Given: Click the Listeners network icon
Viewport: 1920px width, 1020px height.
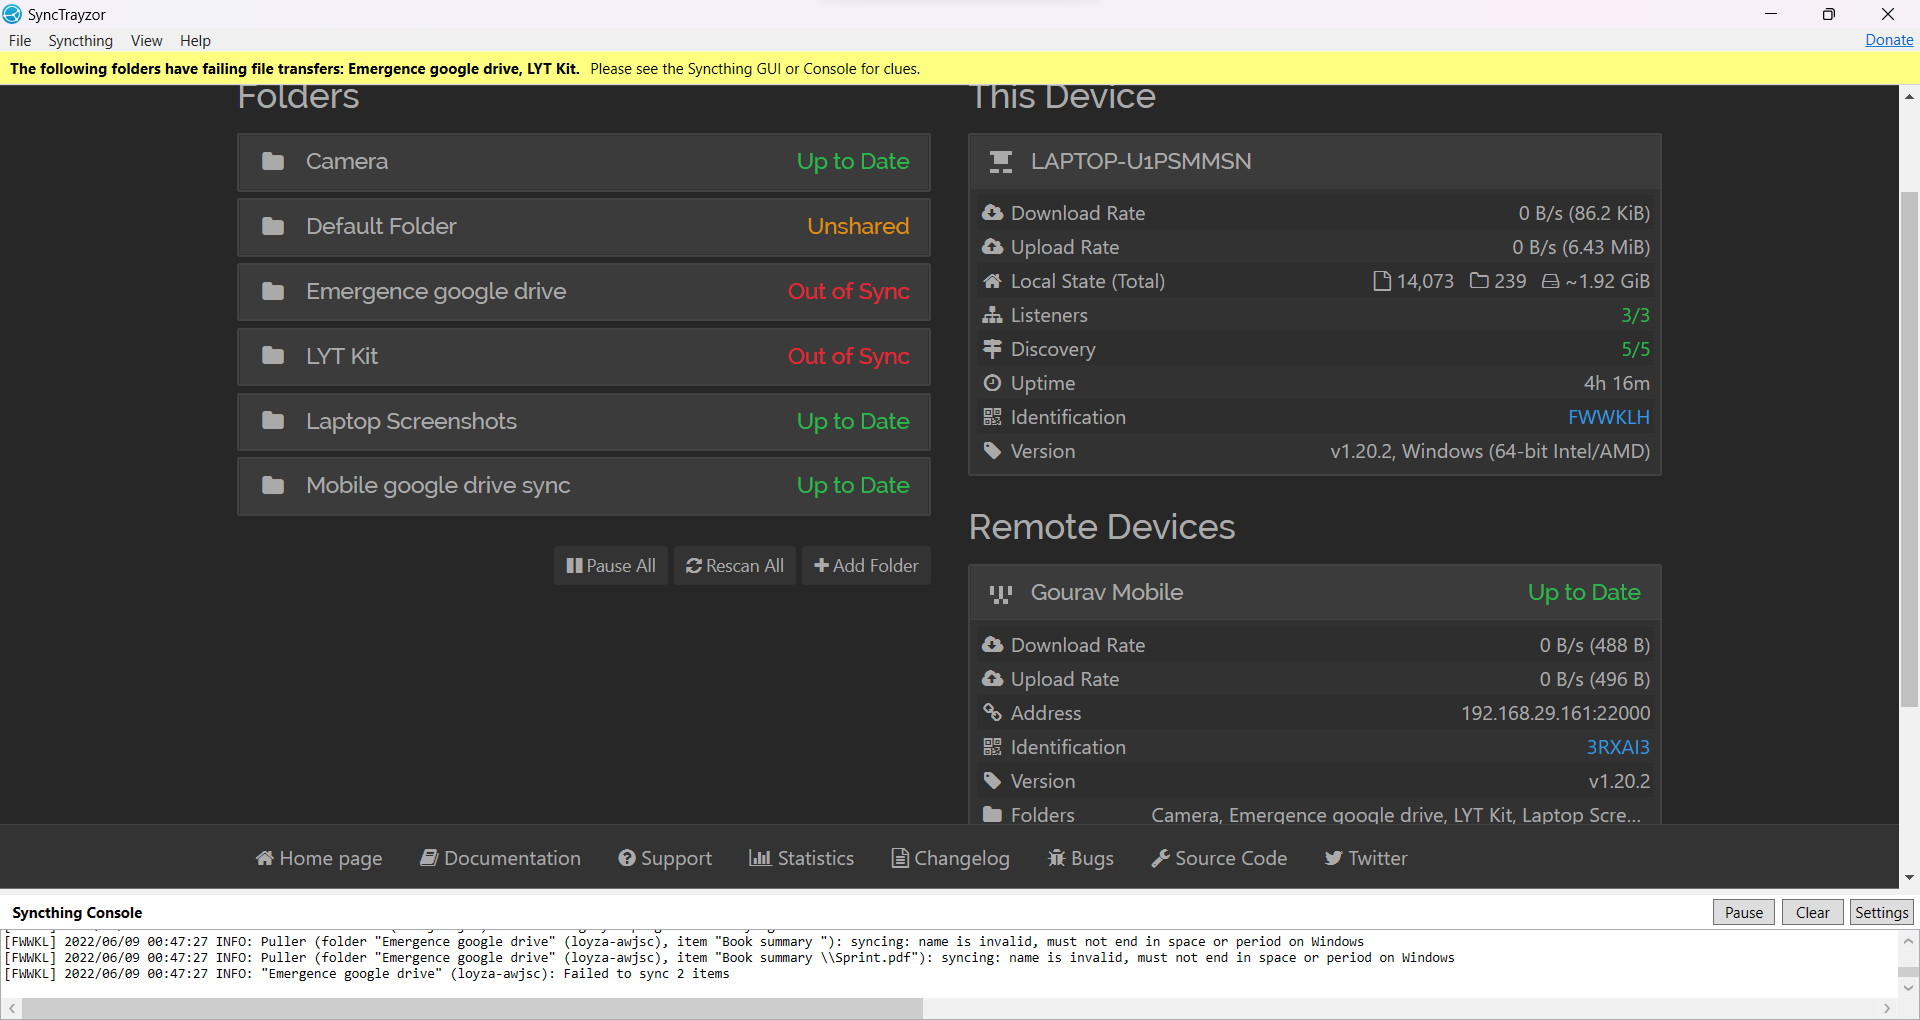Looking at the screenshot, I should [x=992, y=315].
